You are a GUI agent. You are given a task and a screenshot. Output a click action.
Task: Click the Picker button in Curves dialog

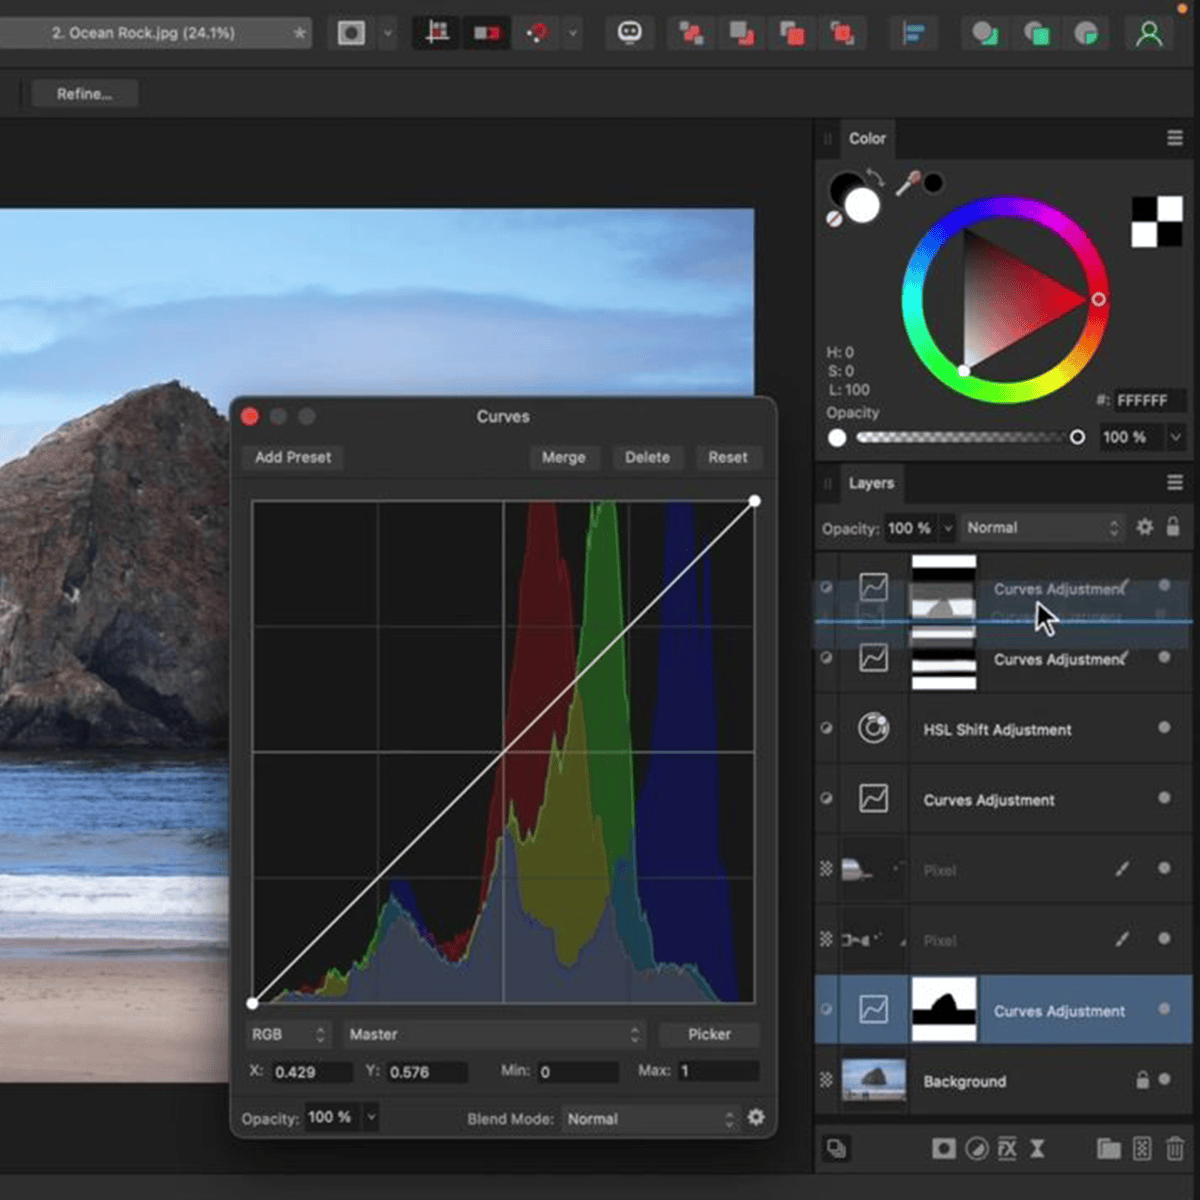pyautogui.click(x=709, y=1034)
